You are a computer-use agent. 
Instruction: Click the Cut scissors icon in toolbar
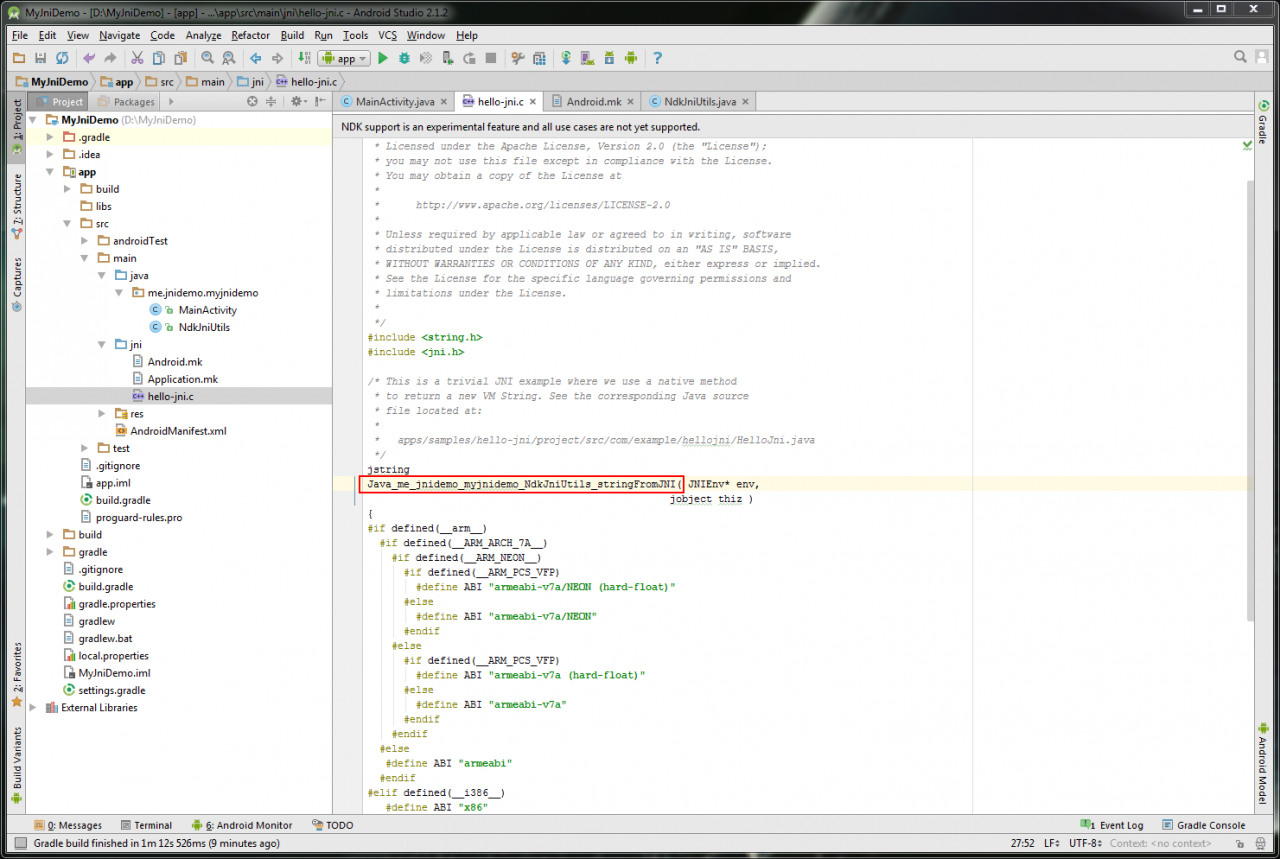click(x=137, y=59)
